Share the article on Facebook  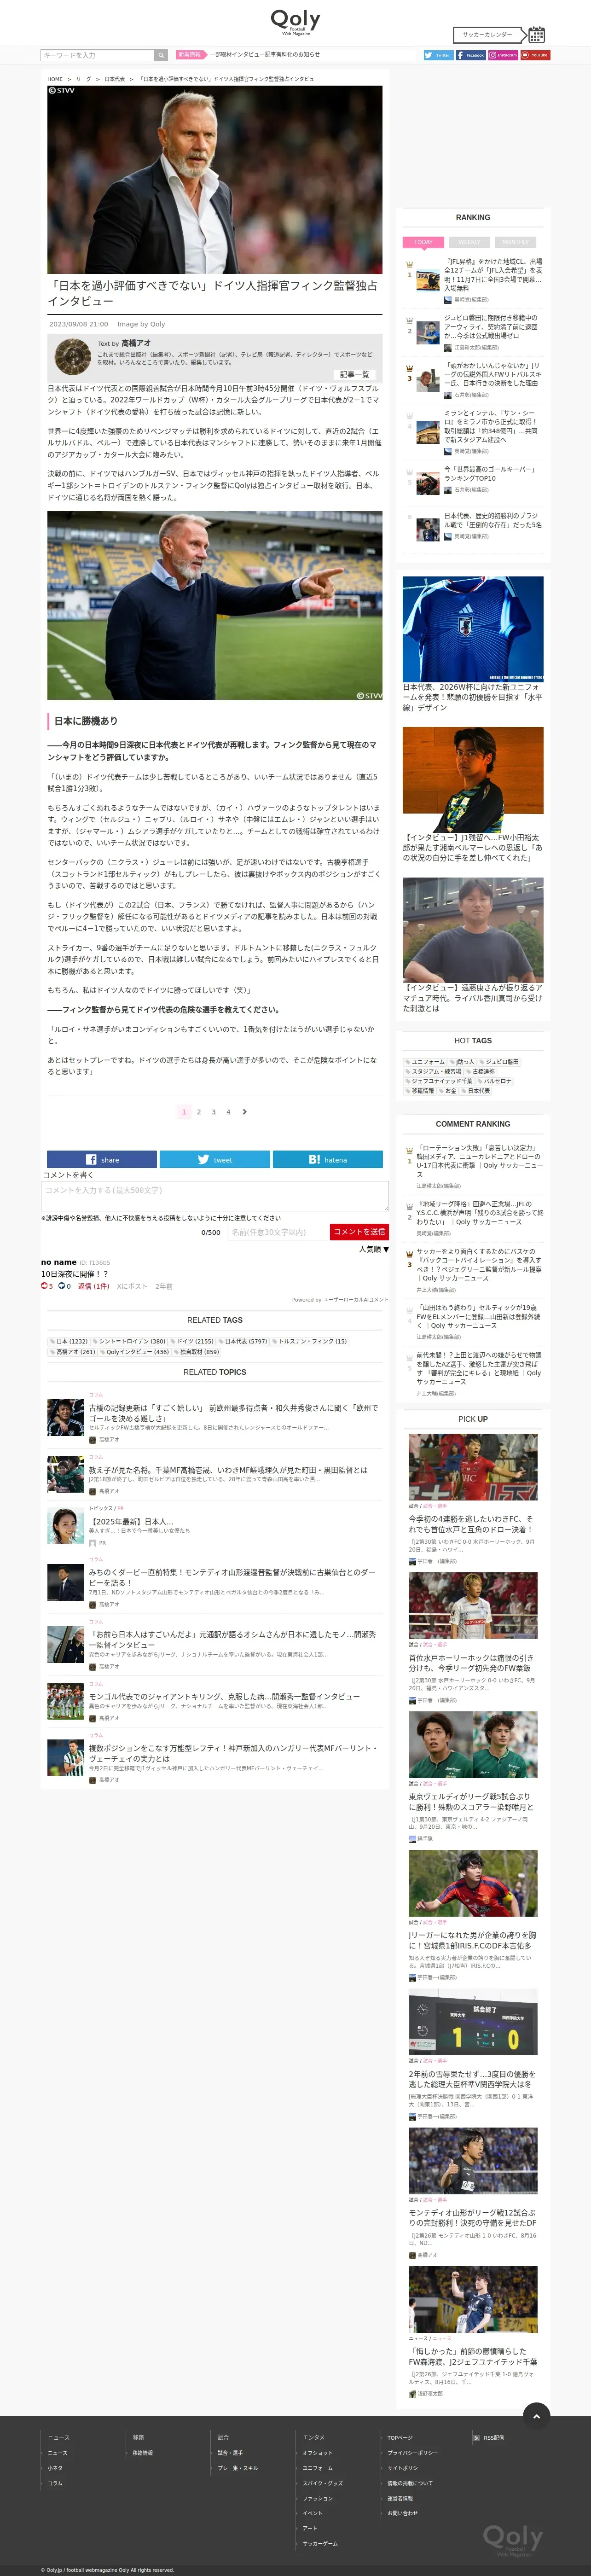pos(102,1159)
